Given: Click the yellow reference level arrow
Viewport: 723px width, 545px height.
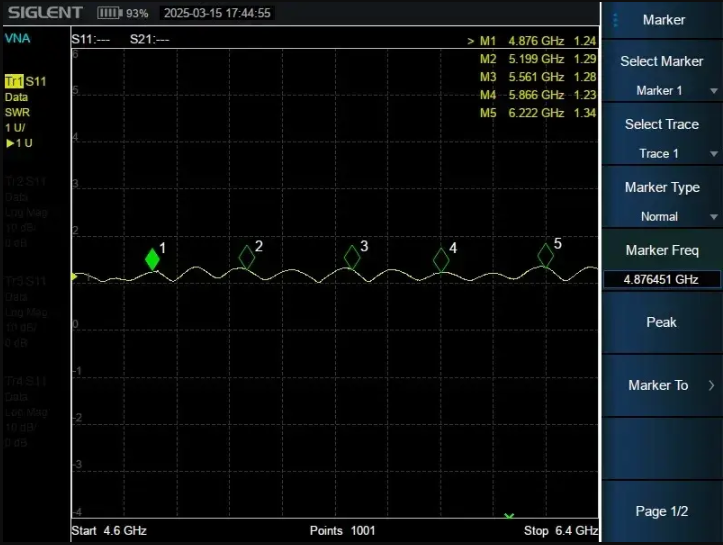Looking at the screenshot, I should (x=74, y=276).
